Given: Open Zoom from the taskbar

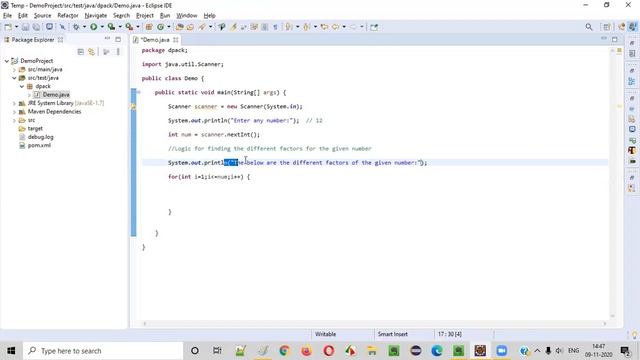Looking at the screenshot, I should (x=501, y=351).
